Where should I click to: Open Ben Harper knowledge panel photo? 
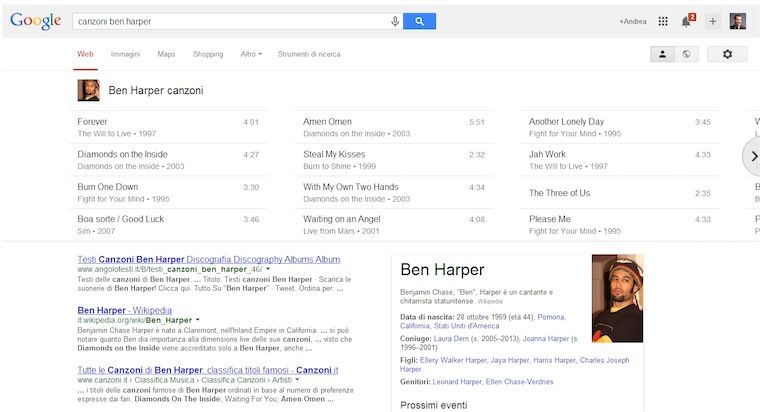[x=618, y=298]
